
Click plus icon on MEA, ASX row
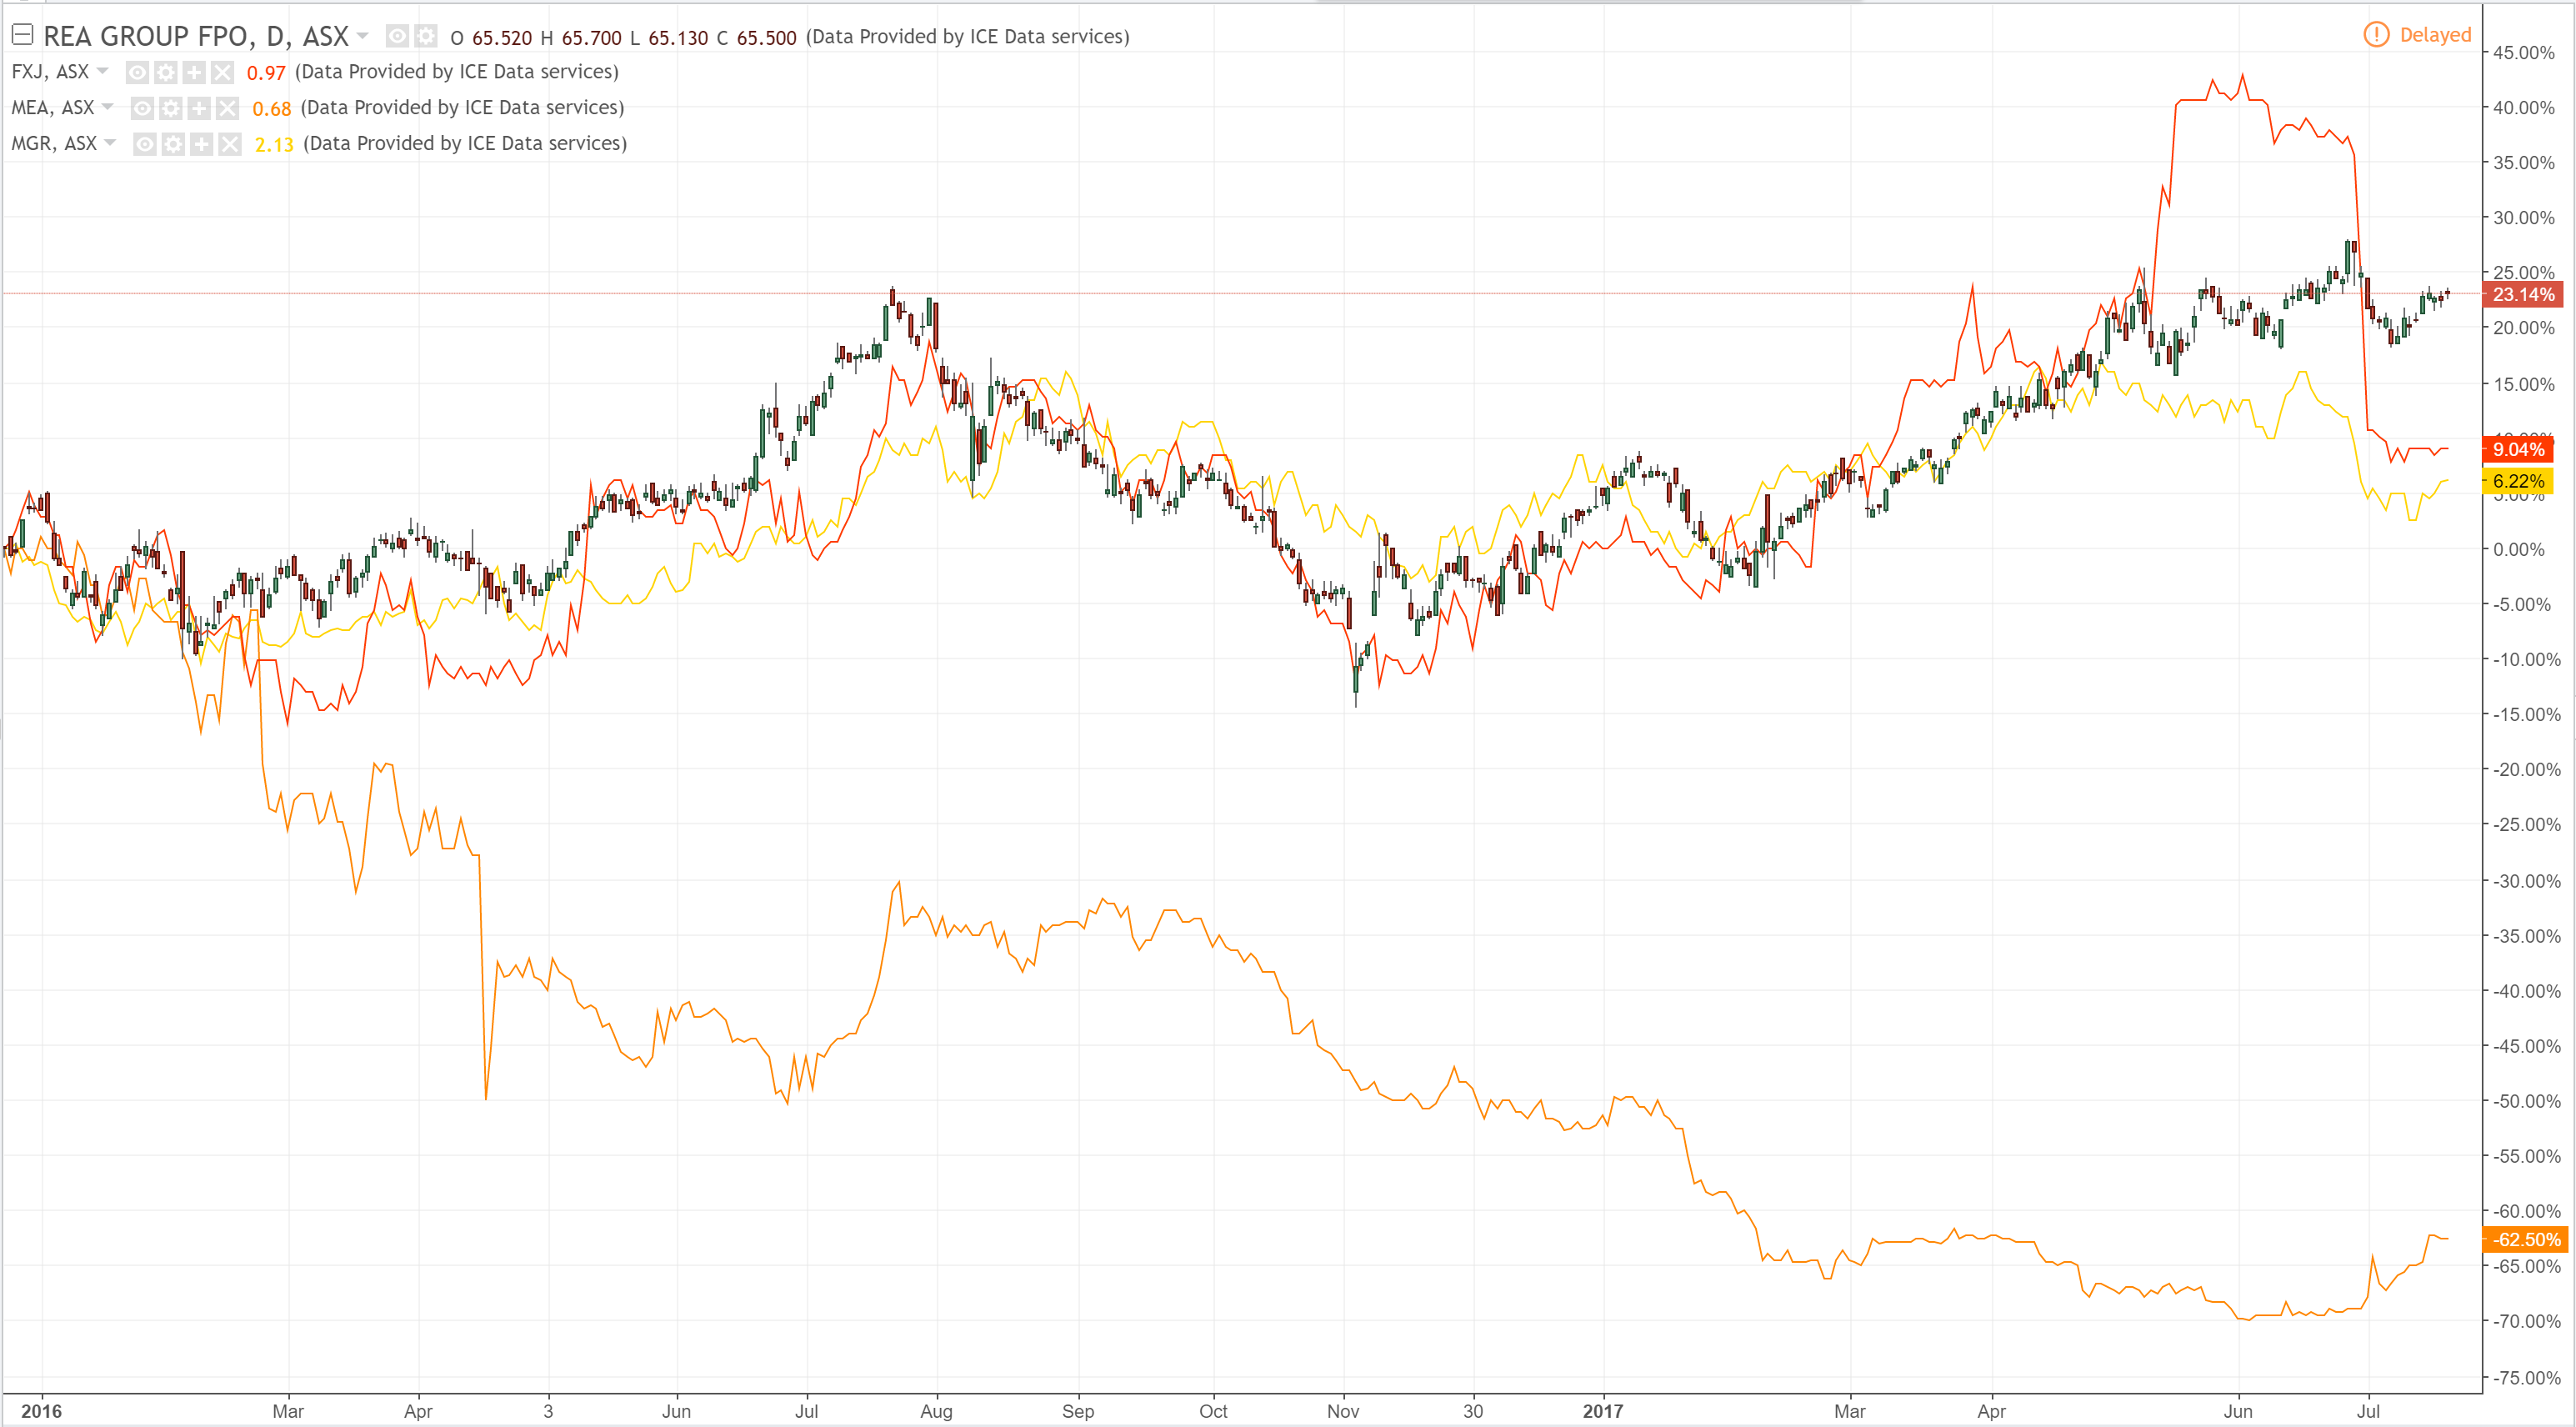(199, 108)
